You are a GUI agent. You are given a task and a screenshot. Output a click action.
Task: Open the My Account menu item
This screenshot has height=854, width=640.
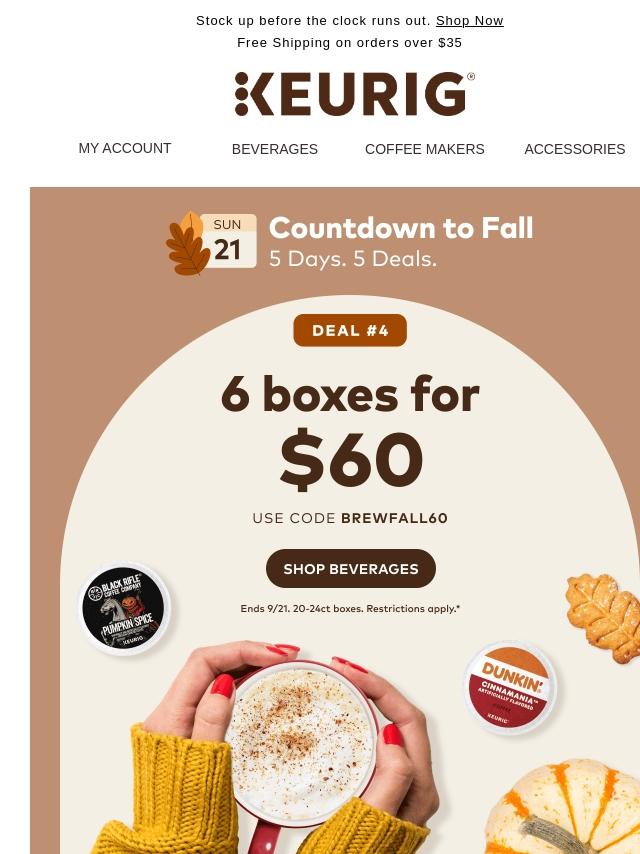tap(125, 148)
